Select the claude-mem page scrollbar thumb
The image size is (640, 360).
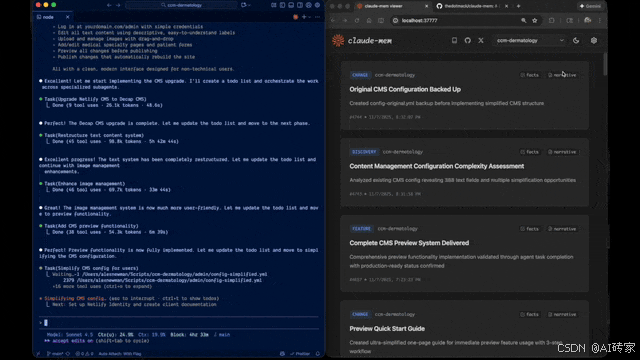[x=605, y=64]
